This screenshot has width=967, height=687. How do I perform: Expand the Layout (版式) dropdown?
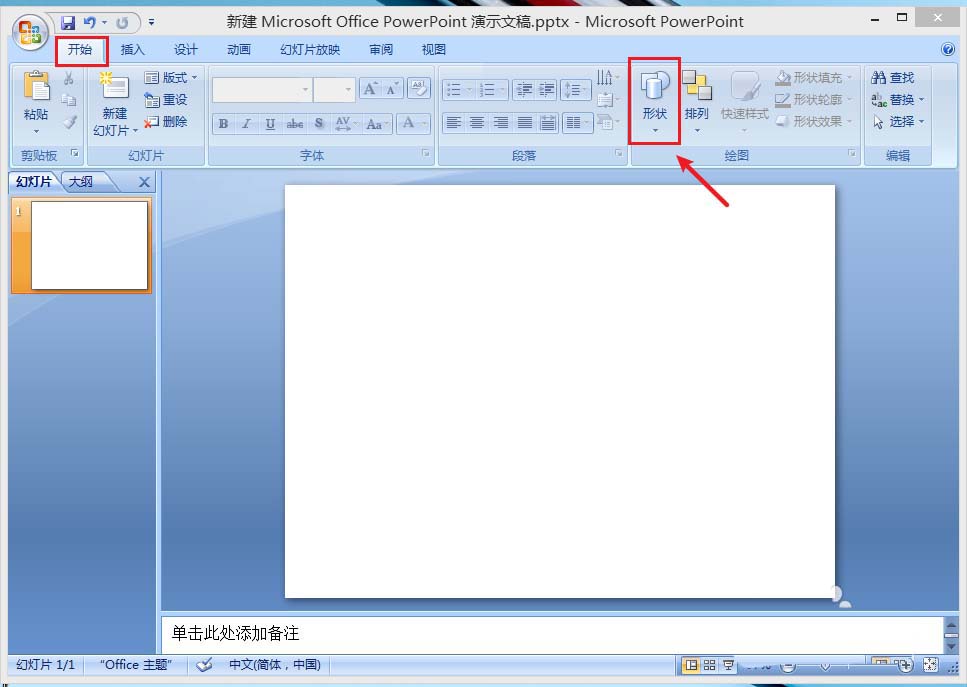pyautogui.click(x=171, y=78)
